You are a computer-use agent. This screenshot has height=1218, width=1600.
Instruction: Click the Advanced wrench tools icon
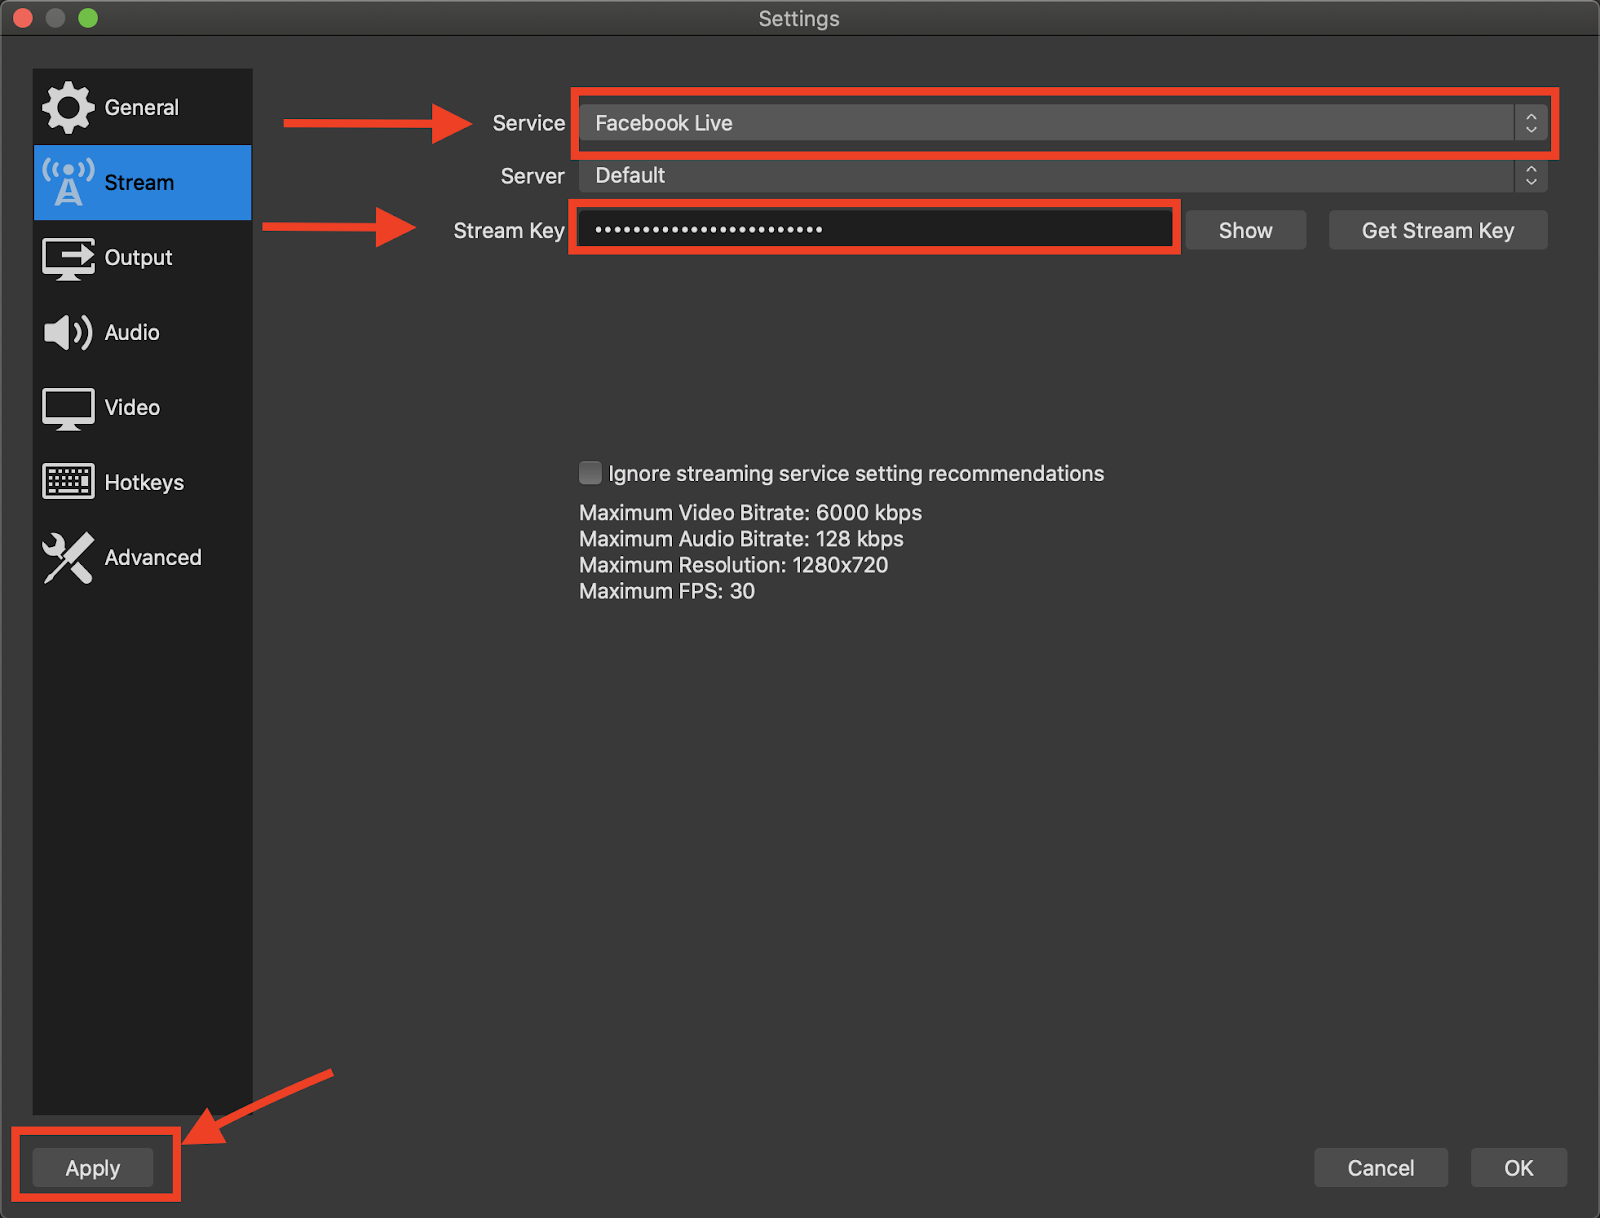coord(68,557)
